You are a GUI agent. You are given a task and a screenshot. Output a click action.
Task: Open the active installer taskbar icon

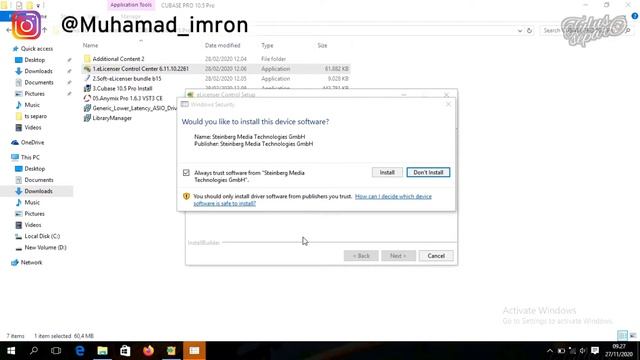tap(194, 351)
